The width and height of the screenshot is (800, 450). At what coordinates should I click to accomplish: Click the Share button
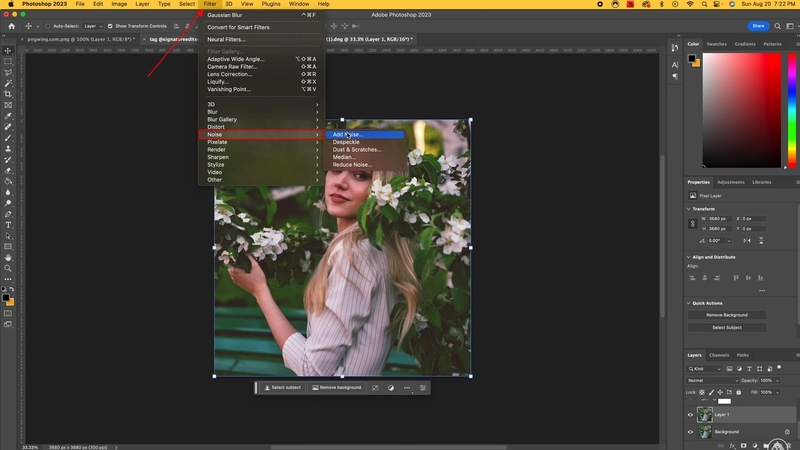click(x=758, y=26)
